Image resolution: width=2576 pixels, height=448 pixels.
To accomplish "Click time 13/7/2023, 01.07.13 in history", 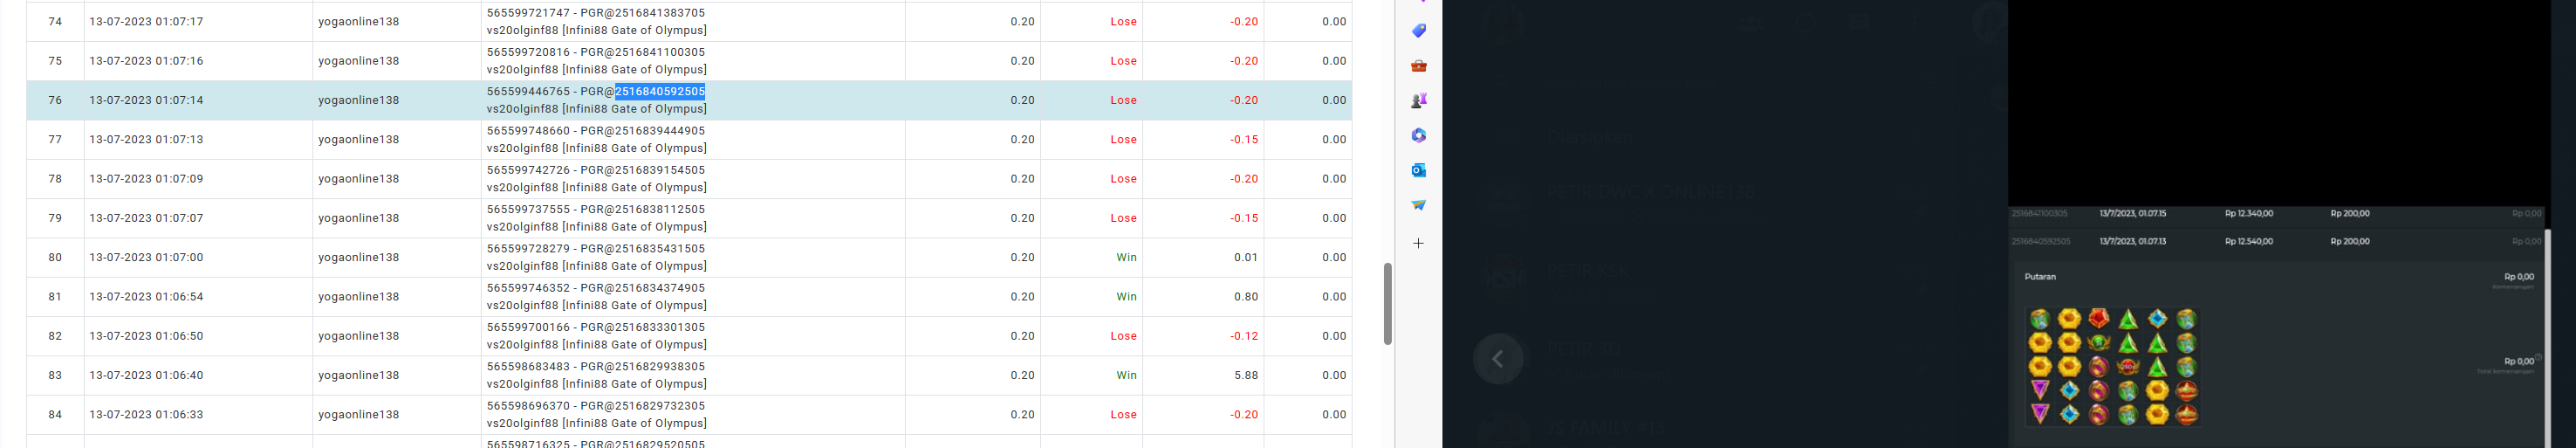I will (2132, 241).
